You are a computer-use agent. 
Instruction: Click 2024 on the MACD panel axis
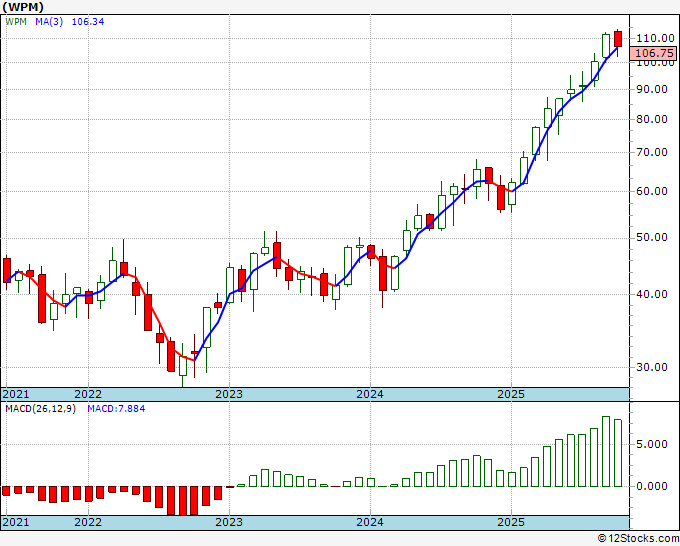point(370,522)
